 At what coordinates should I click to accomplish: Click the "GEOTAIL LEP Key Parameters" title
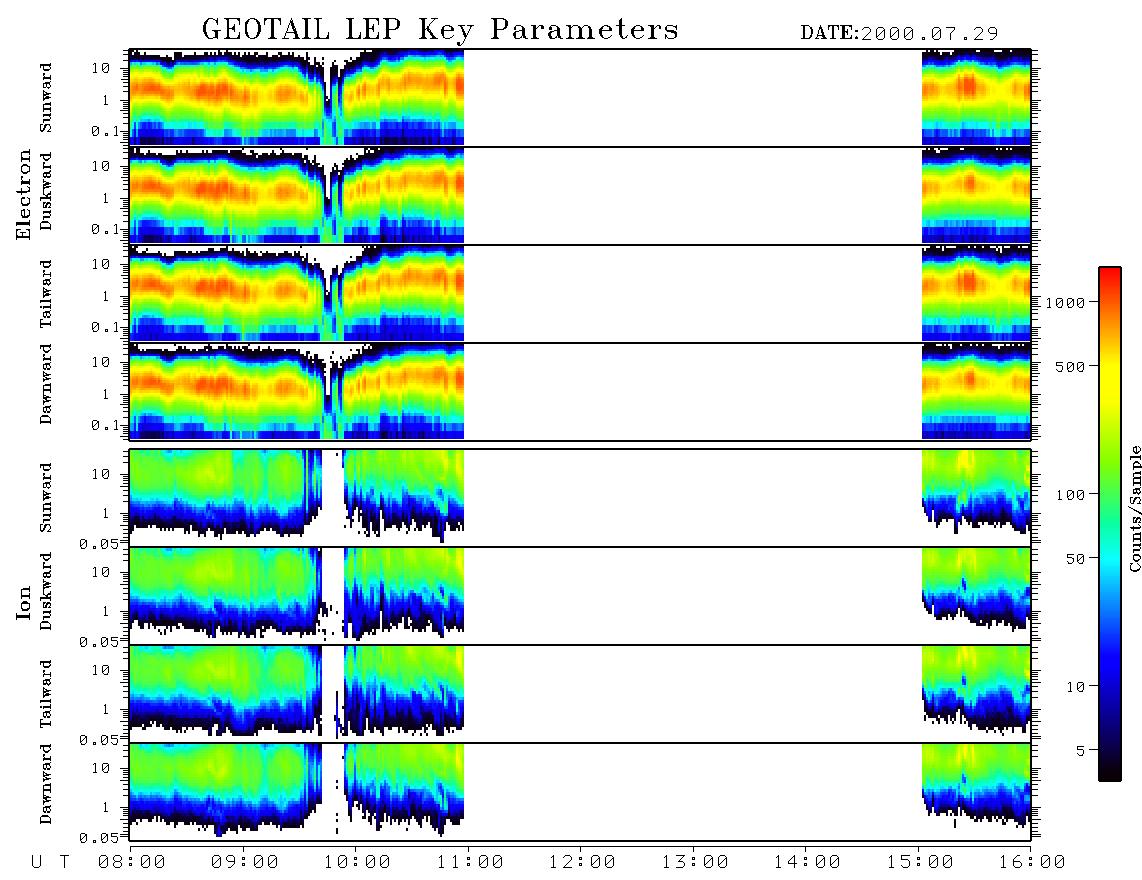coord(440,30)
